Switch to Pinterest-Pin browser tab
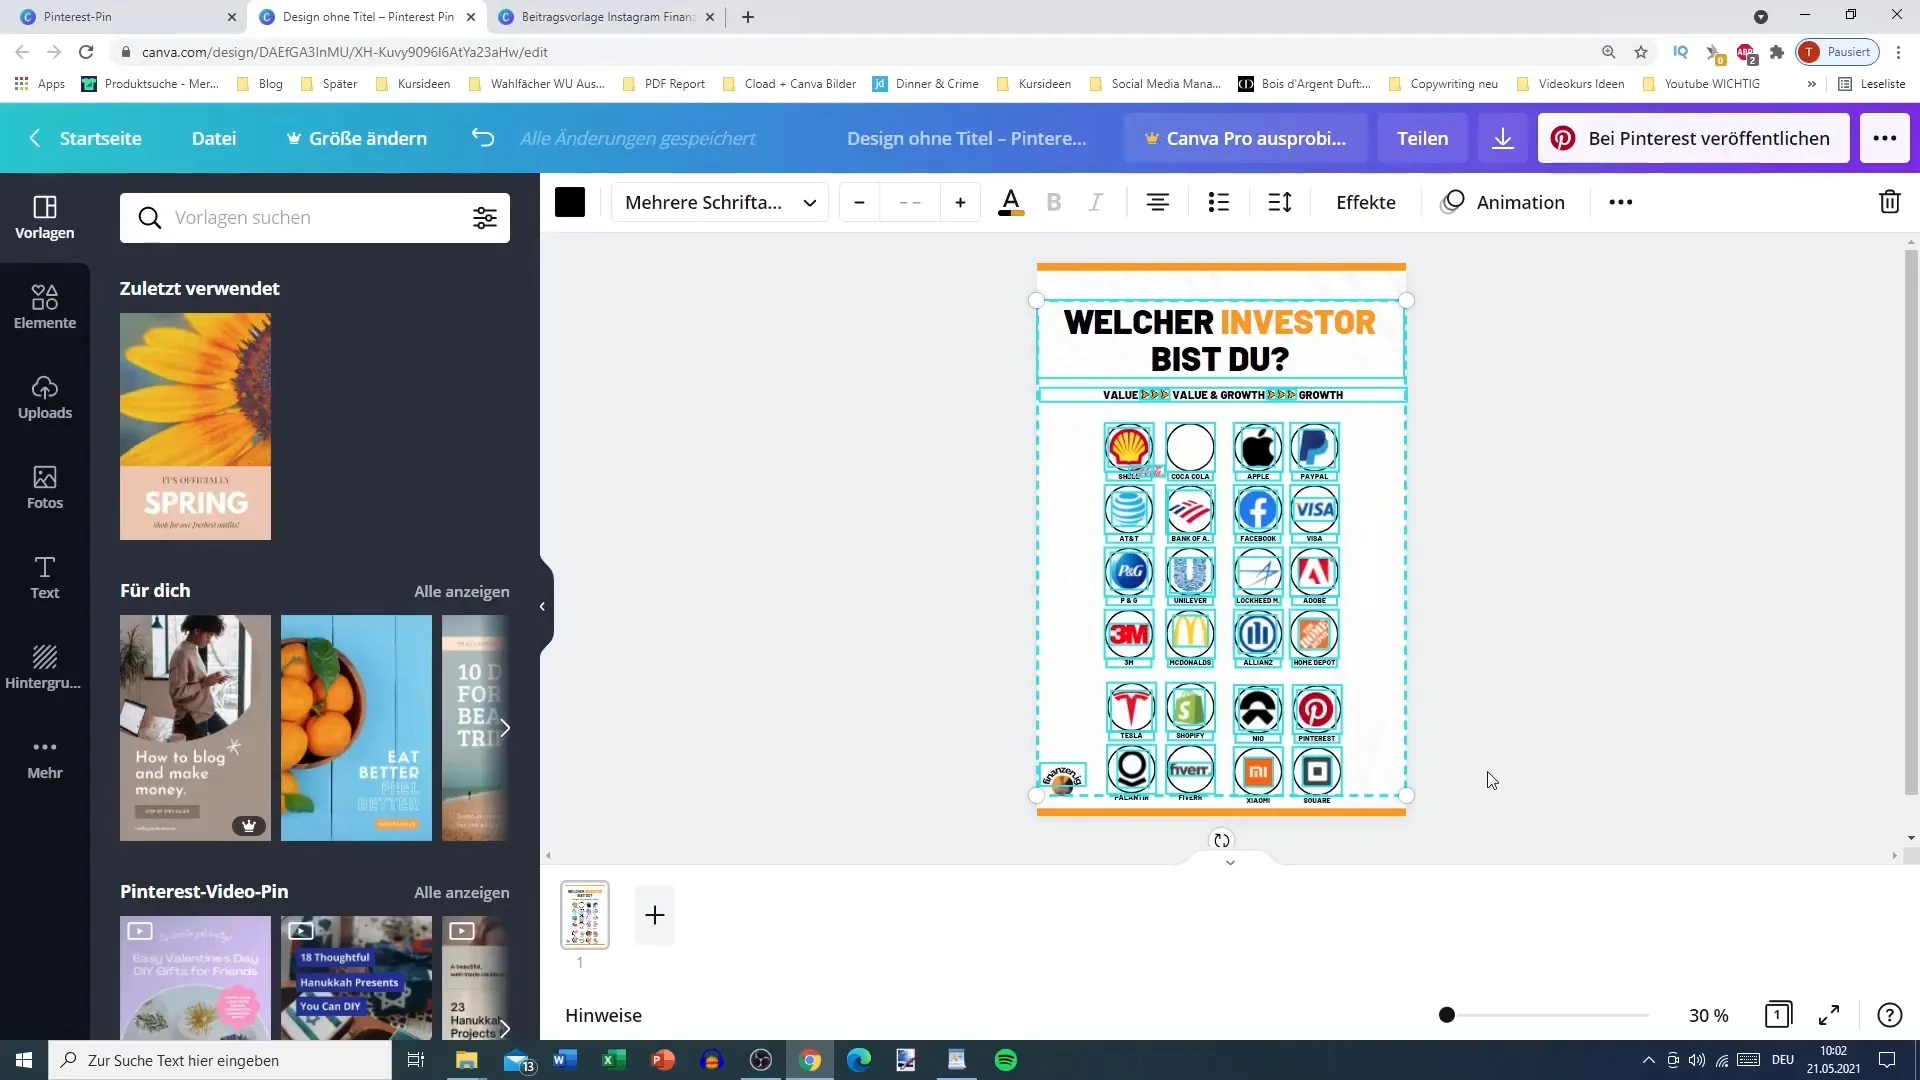Image resolution: width=1920 pixels, height=1080 pixels. pyautogui.click(x=125, y=17)
